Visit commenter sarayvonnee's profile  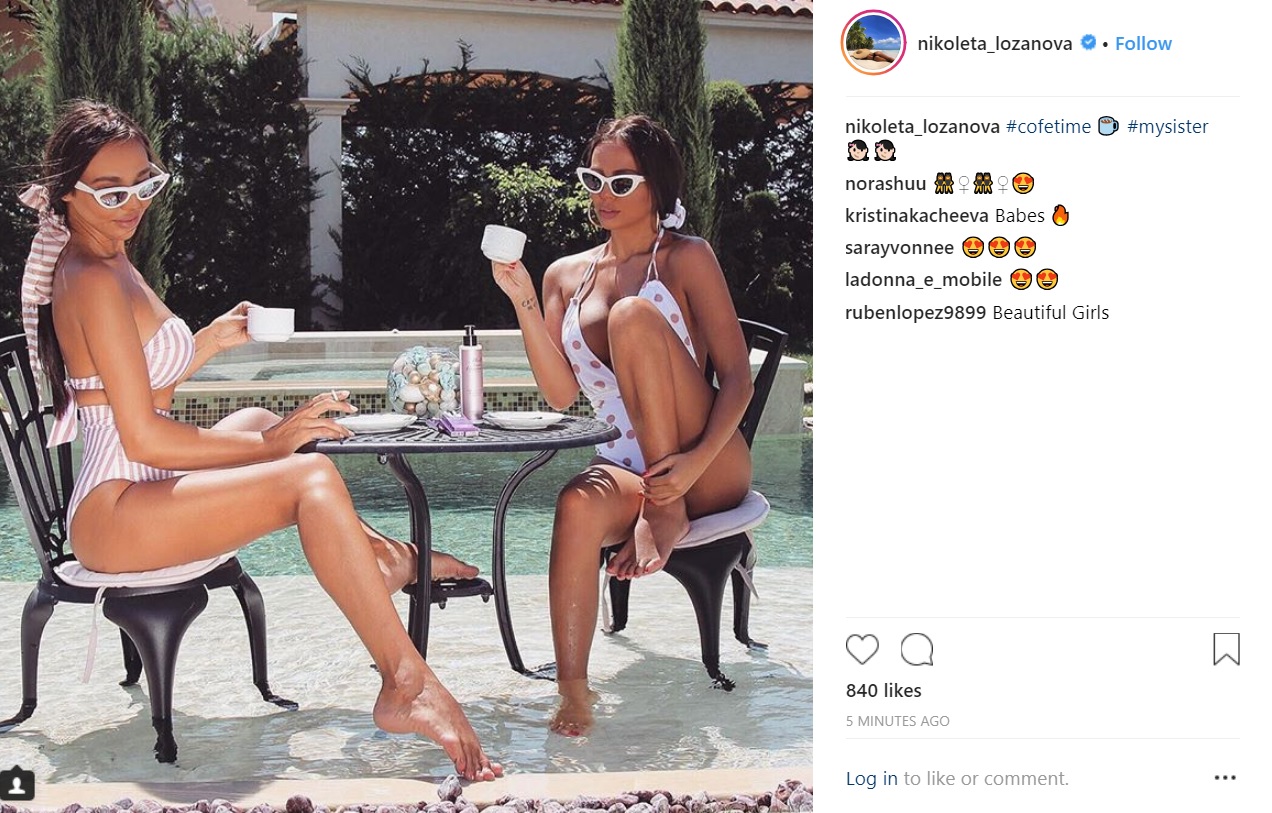coord(899,247)
